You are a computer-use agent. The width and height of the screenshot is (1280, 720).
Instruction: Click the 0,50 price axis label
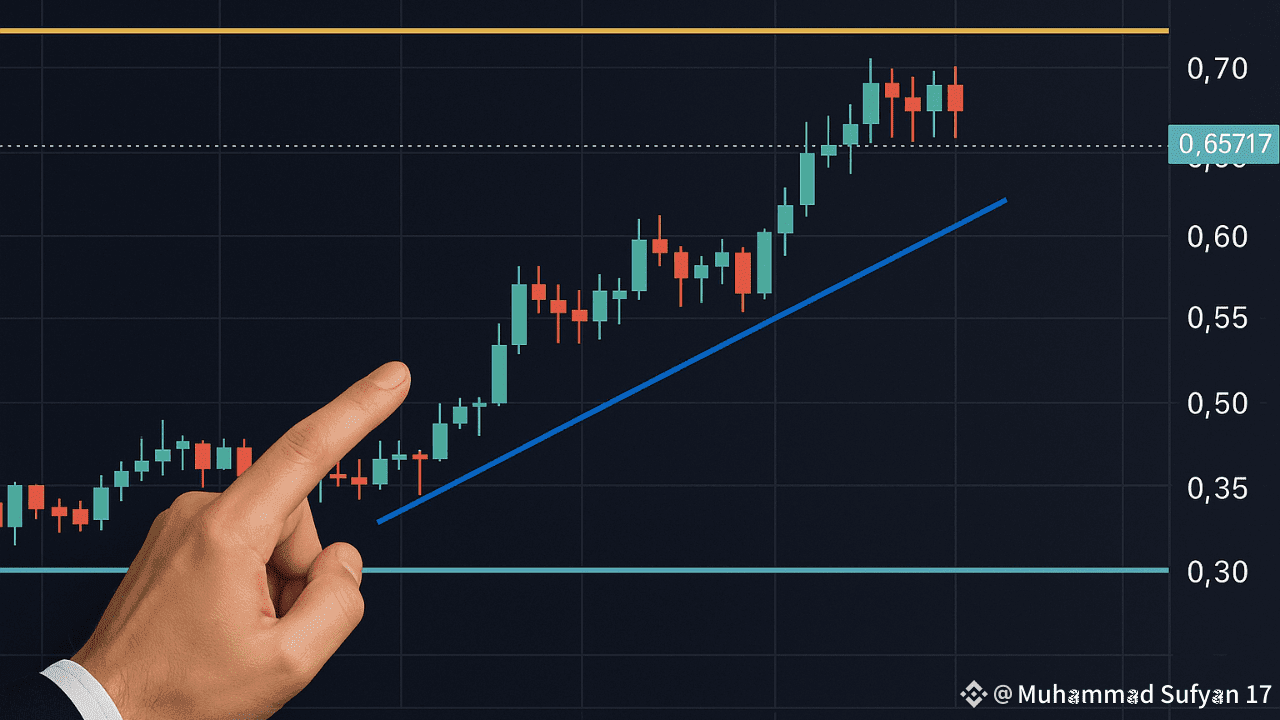tap(1217, 404)
